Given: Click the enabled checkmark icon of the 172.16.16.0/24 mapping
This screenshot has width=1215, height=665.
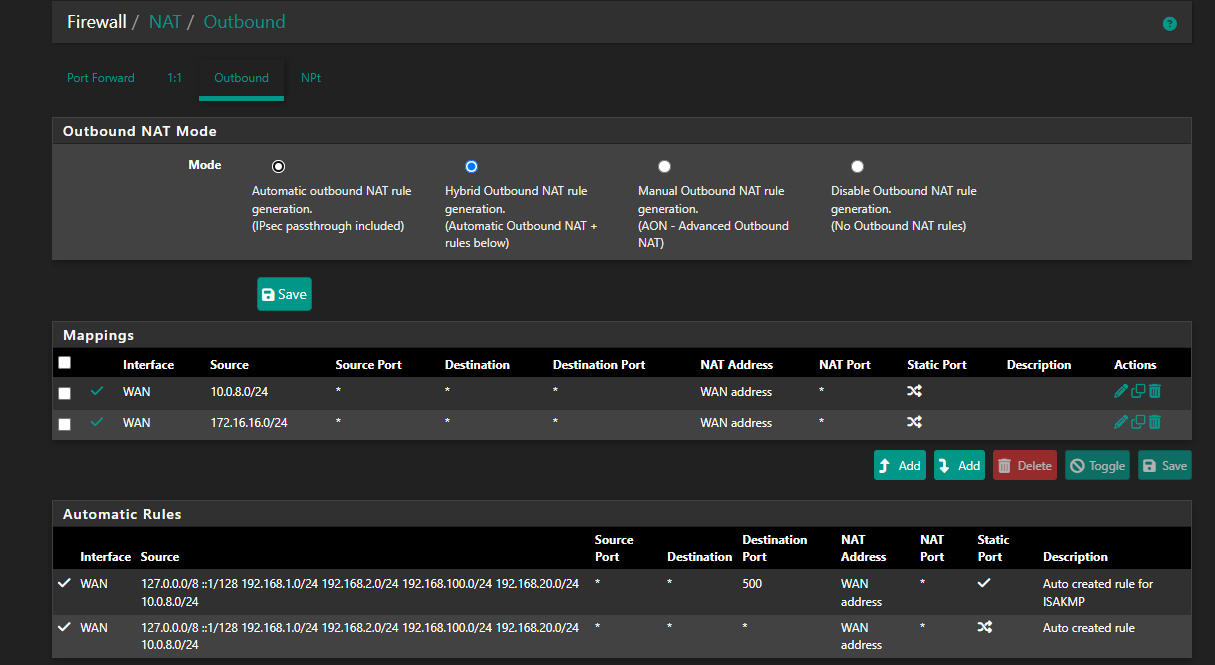Looking at the screenshot, I should (97, 423).
